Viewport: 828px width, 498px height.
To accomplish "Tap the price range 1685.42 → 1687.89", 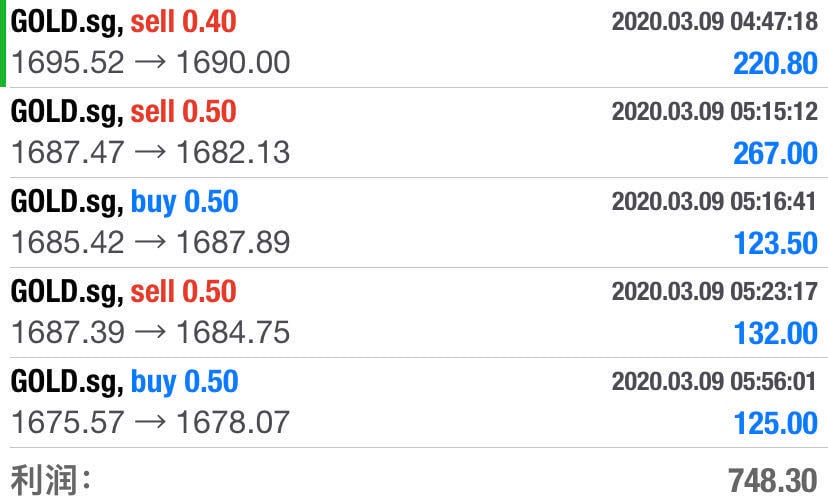I will point(150,242).
